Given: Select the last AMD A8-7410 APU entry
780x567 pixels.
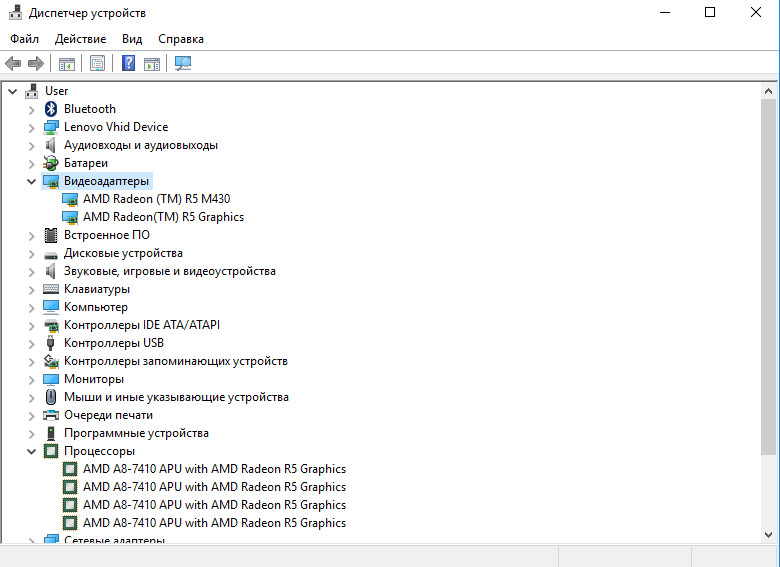Looking at the screenshot, I should (x=214, y=523).
